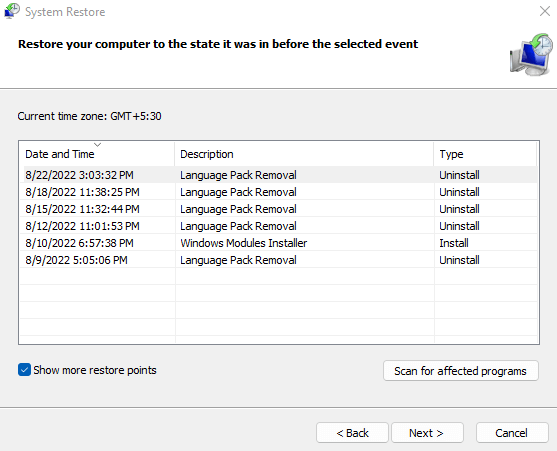
Task: Click the 'Show more restore points' label
Action: (x=95, y=370)
